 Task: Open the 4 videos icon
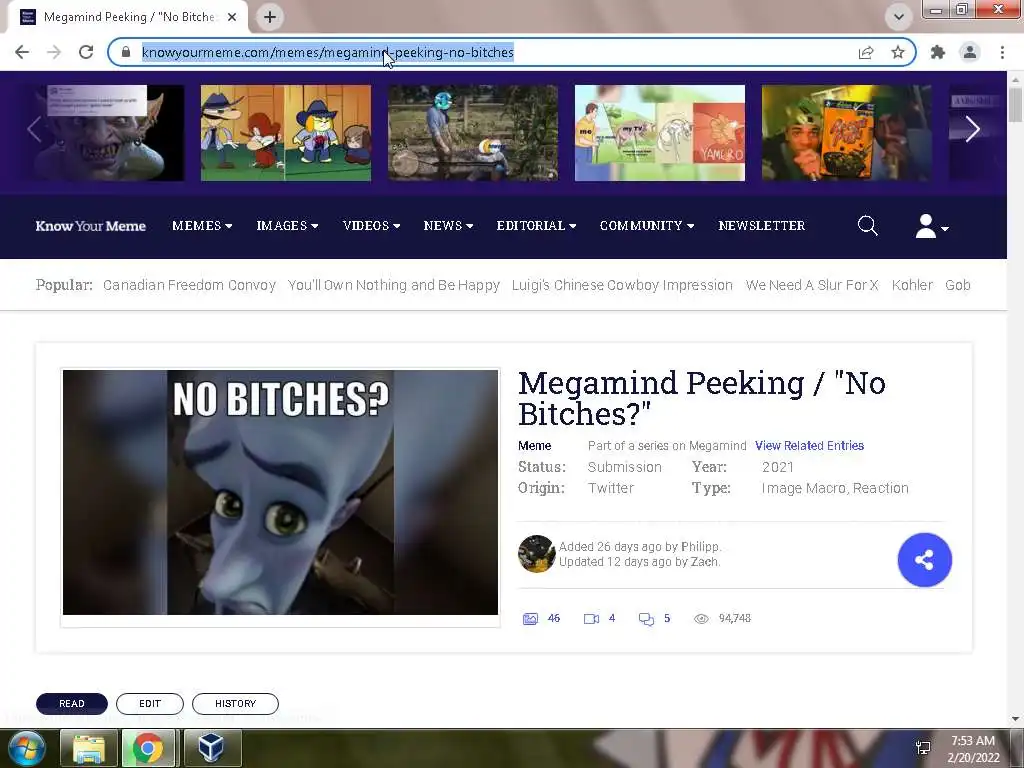(x=591, y=618)
